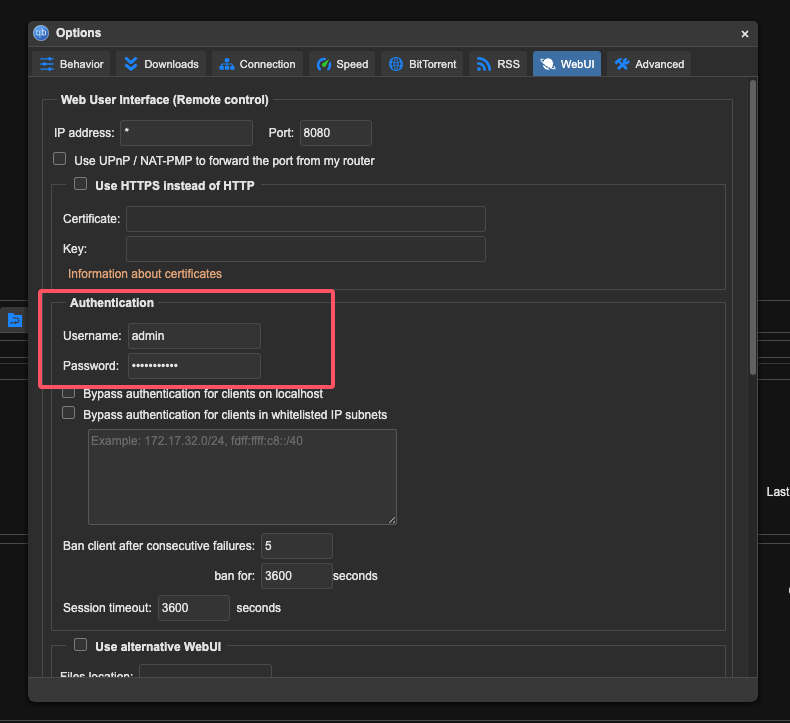Click the Advanced tab tools icon
The image size is (790, 723).
tap(622, 64)
